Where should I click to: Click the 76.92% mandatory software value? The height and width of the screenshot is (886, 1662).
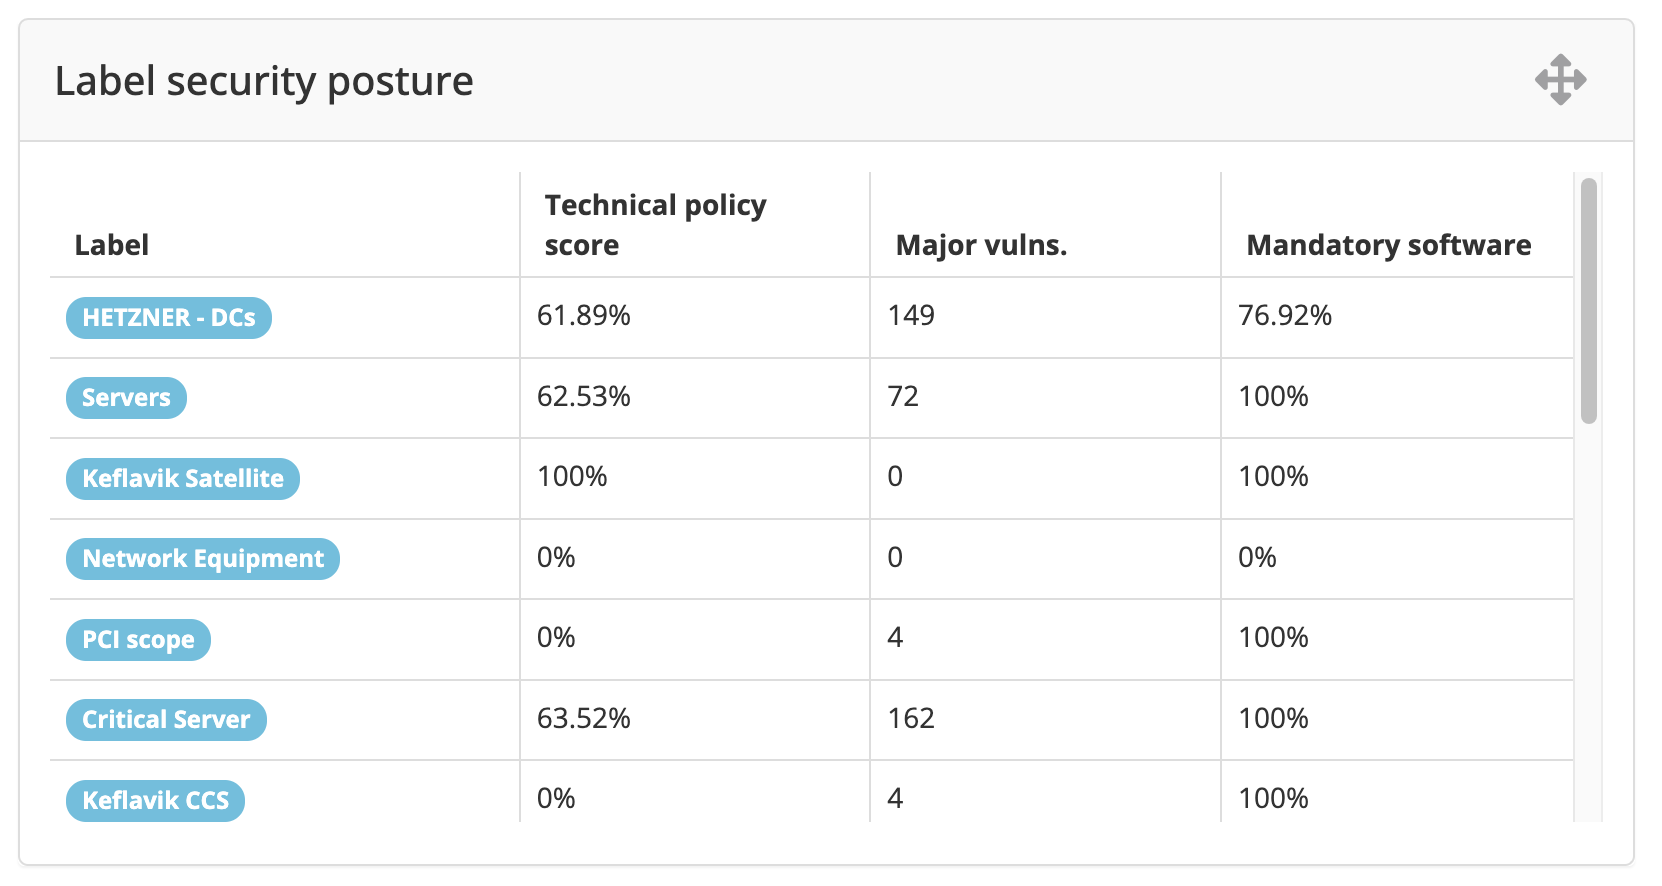pyautogui.click(x=1285, y=316)
